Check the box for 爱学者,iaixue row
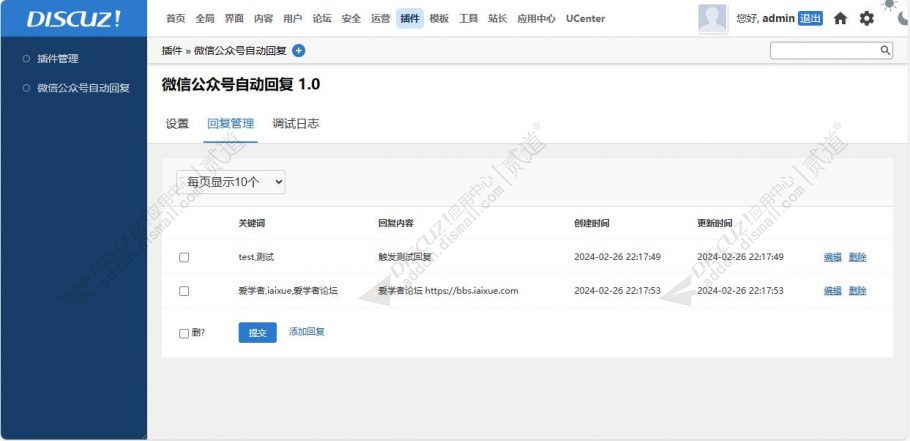The height and width of the screenshot is (441, 910). click(x=184, y=291)
